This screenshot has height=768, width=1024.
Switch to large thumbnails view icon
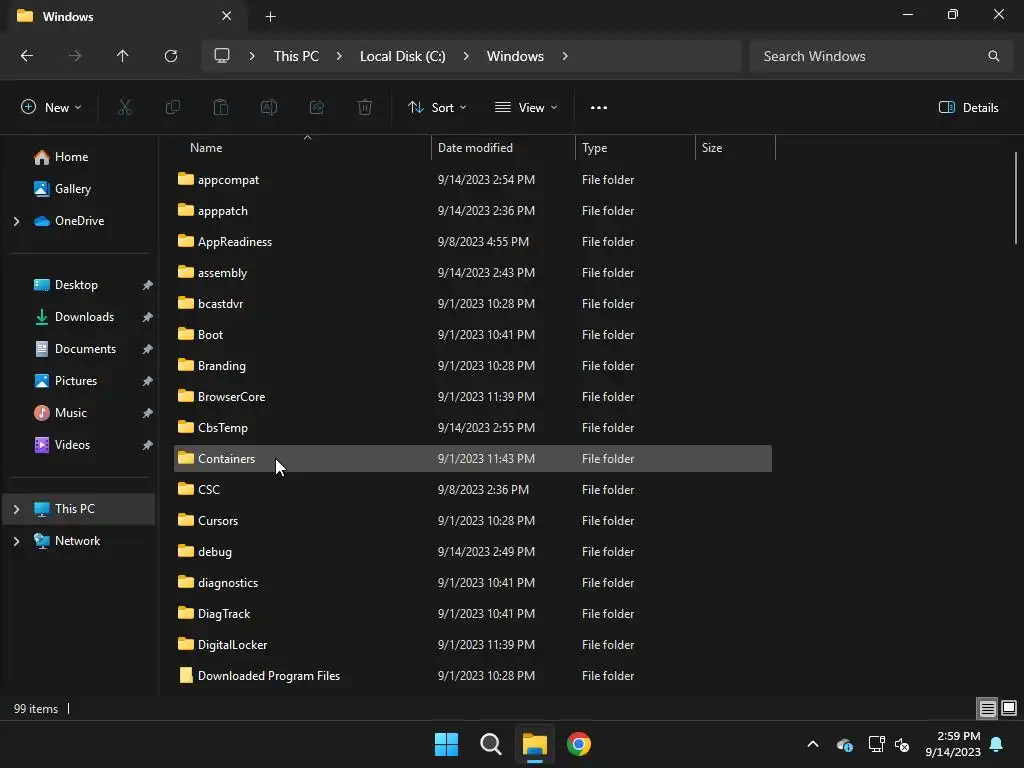(1009, 709)
